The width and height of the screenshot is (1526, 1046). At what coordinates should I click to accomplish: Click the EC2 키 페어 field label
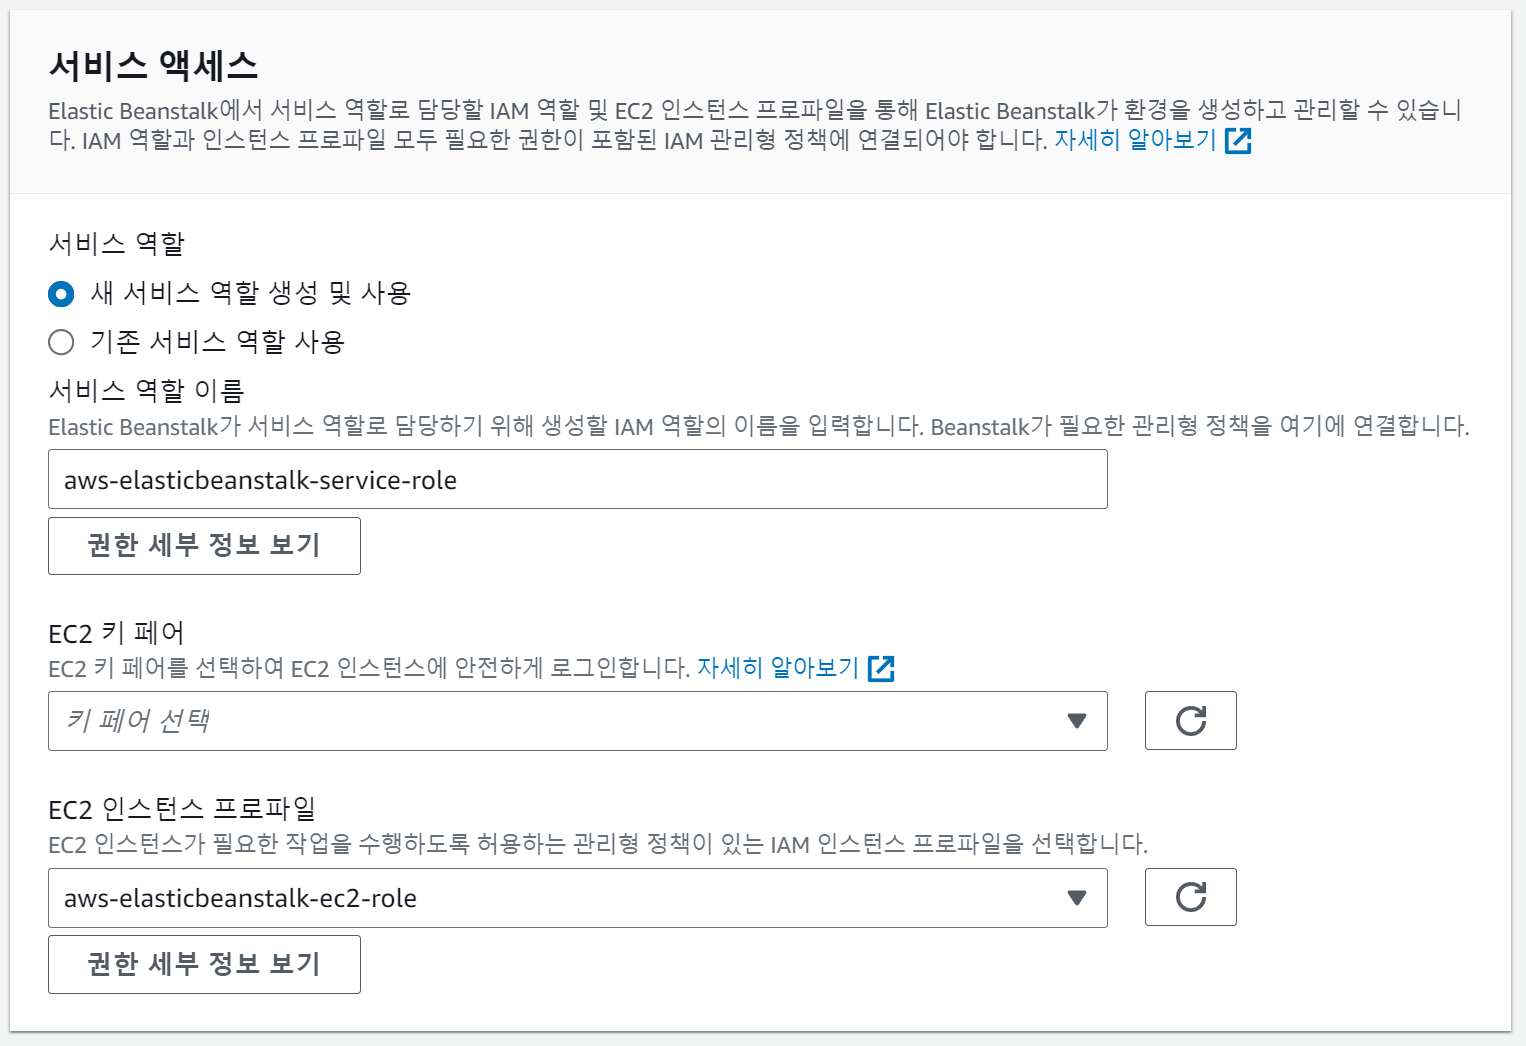coord(116,633)
